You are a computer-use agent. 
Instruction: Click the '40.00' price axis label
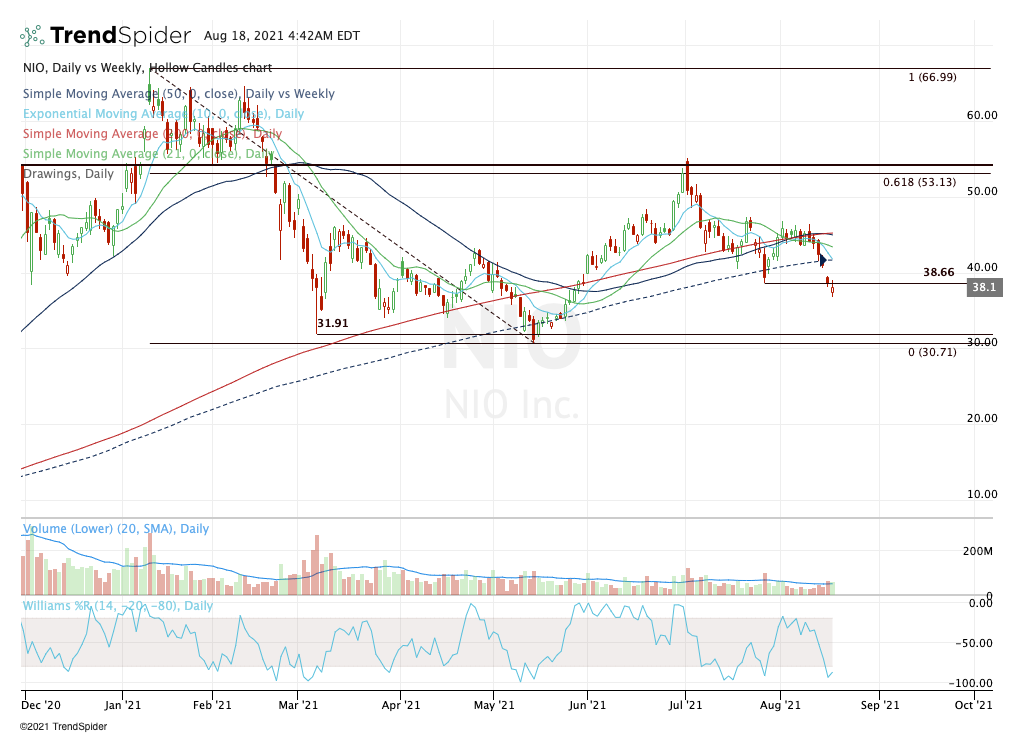(x=982, y=267)
